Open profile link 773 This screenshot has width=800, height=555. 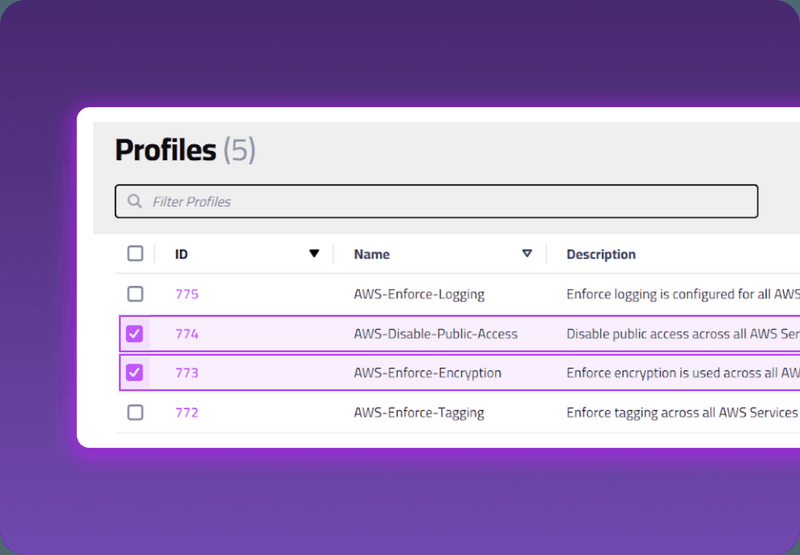pyautogui.click(x=187, y=373)
